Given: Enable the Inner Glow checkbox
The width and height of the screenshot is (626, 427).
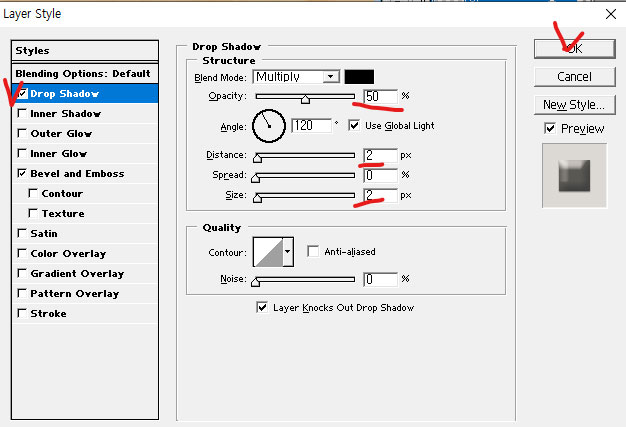Looking at the screenshot, I should pos(22,154).
